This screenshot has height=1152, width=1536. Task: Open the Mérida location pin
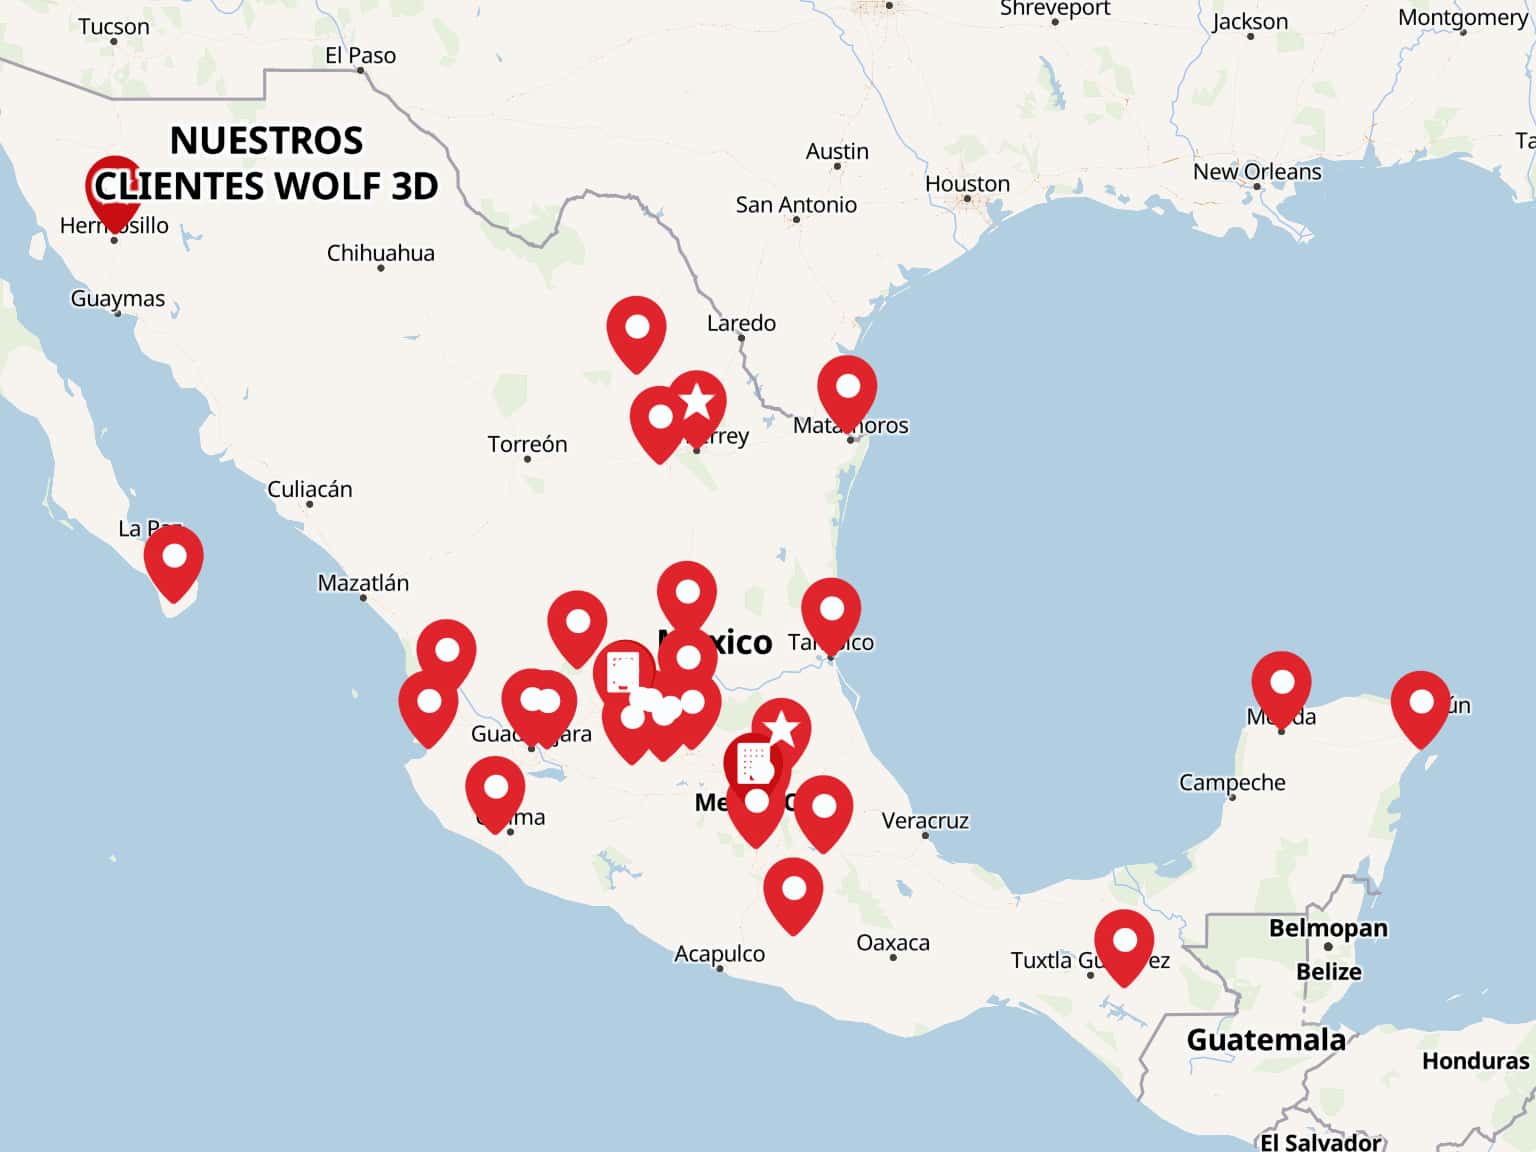[x=1281, y=685]
